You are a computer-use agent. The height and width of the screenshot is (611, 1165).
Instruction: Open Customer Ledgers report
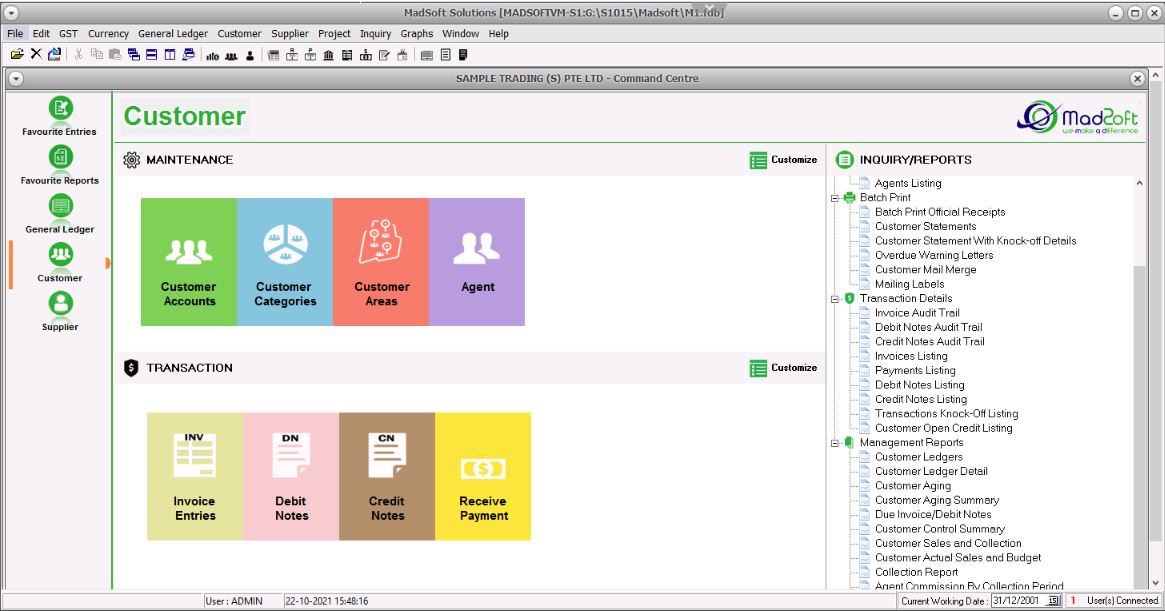[x=918, y=457]
